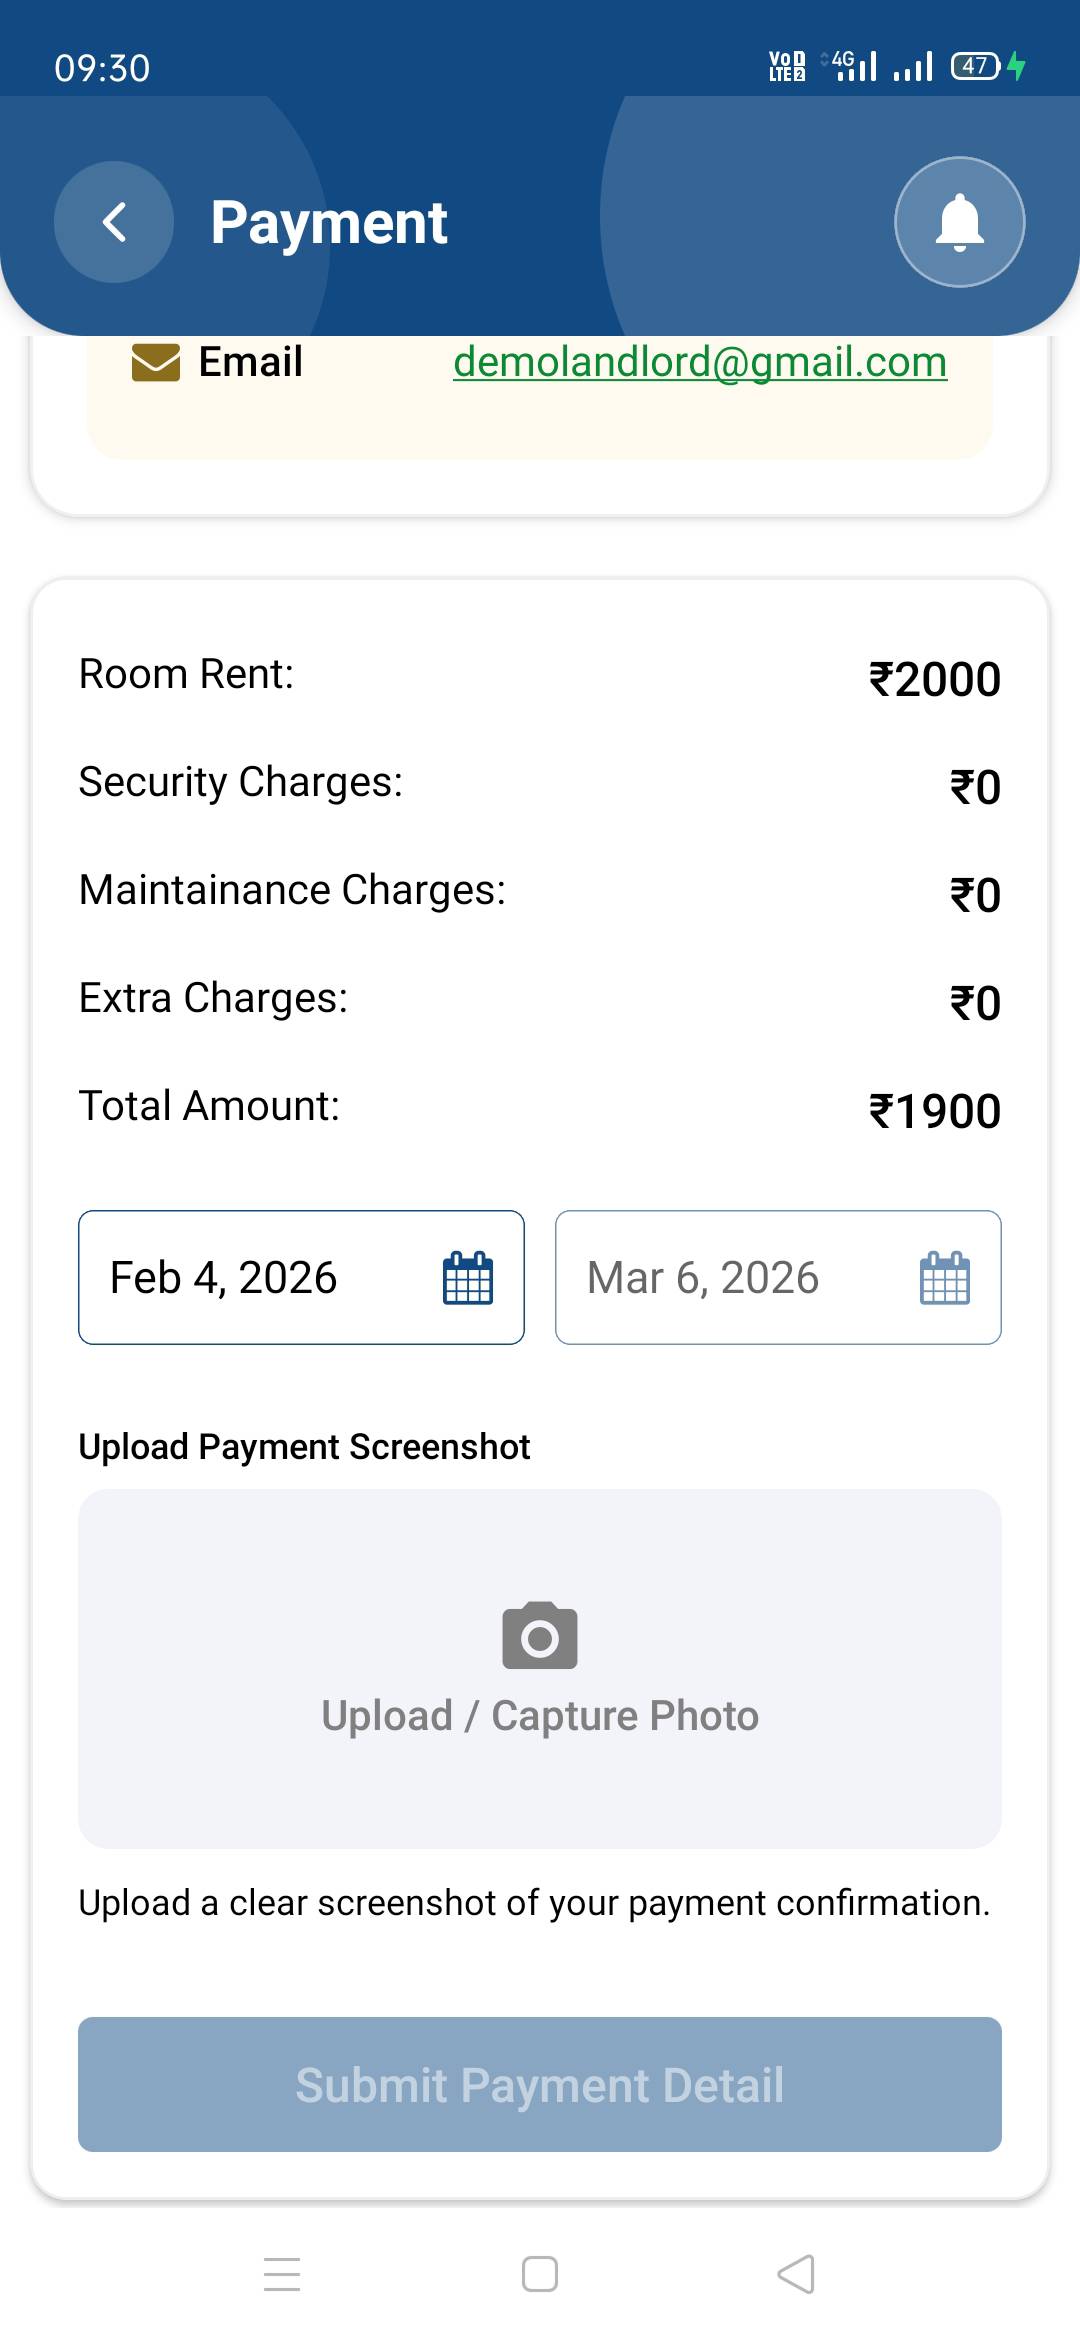1080x2340 pixels.
Task: Open notifications bell icon
Action: point(959,222)
